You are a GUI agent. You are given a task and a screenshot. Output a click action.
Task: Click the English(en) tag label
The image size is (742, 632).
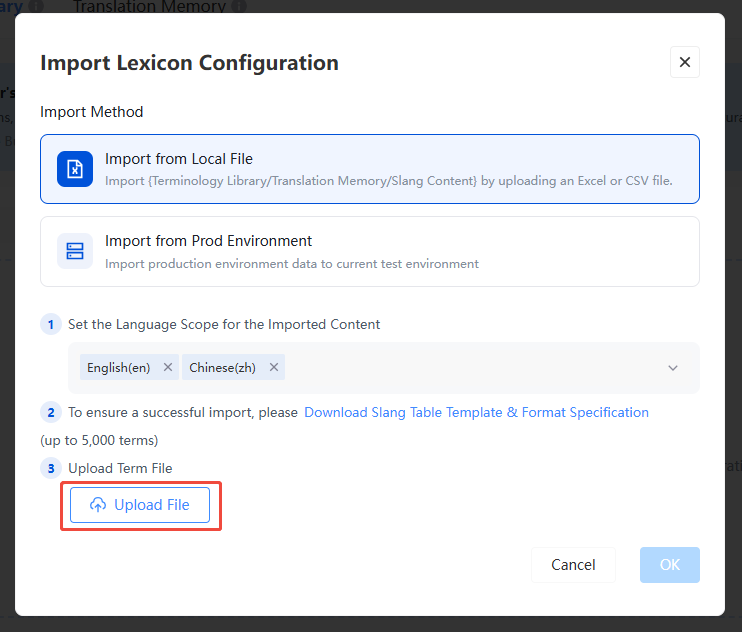coord(118,368)
